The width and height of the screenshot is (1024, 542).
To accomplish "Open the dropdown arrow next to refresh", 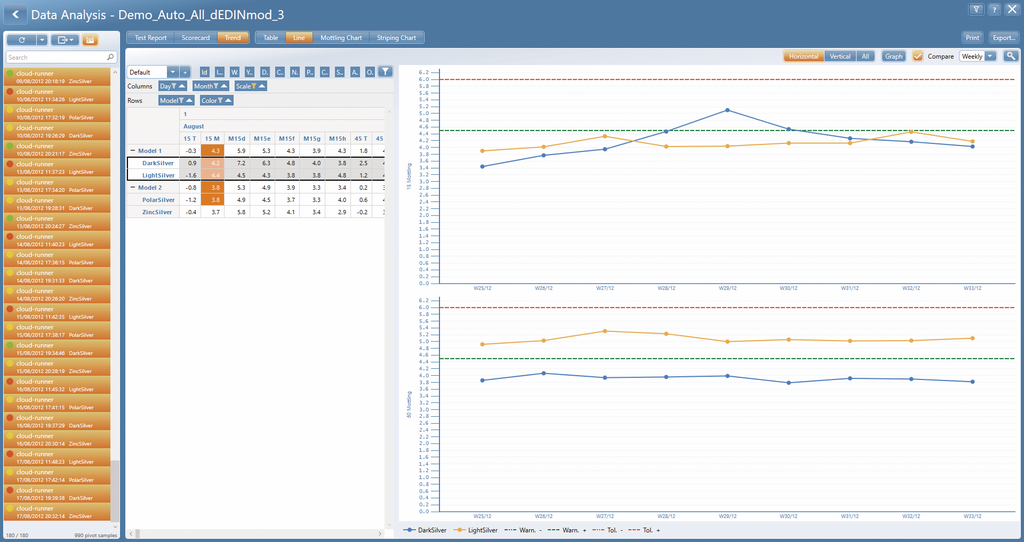I will [x=42, y=40].
